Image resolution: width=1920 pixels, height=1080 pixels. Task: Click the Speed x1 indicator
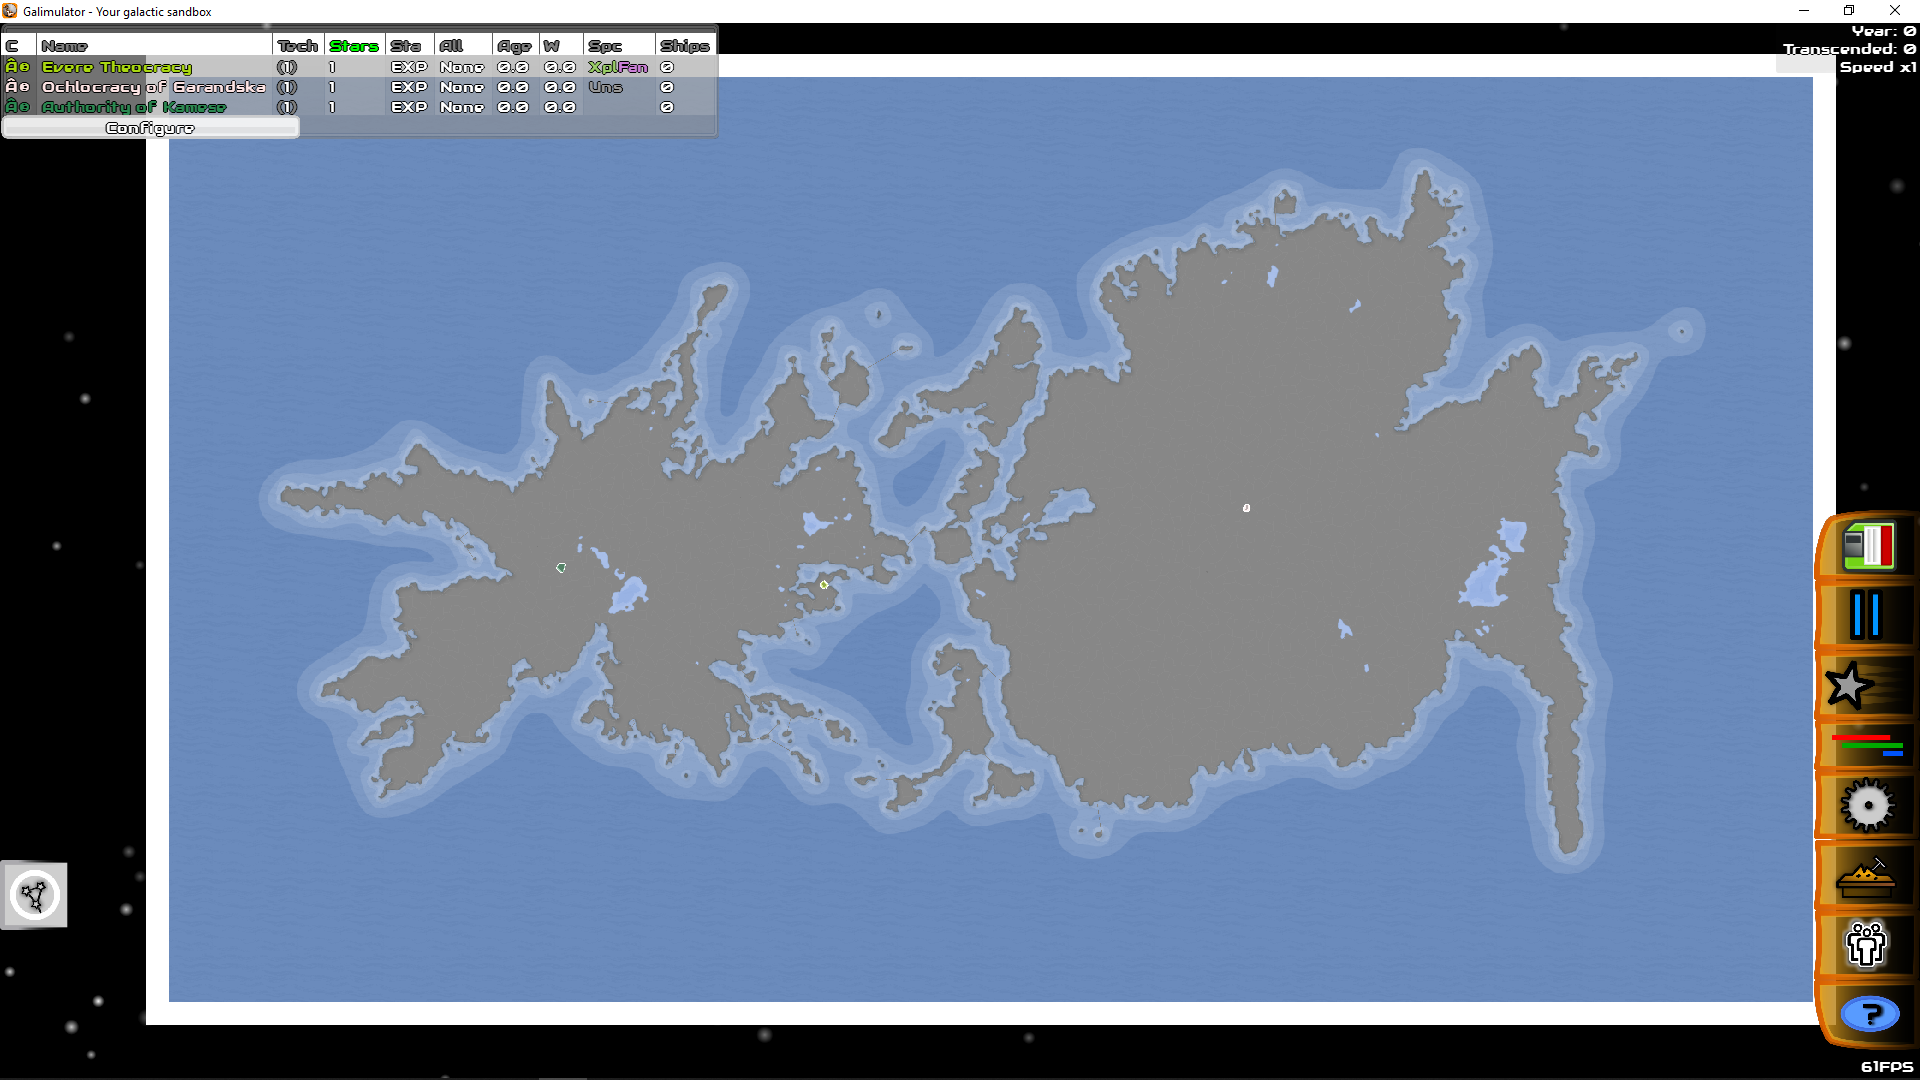(x=1877, y=67)
